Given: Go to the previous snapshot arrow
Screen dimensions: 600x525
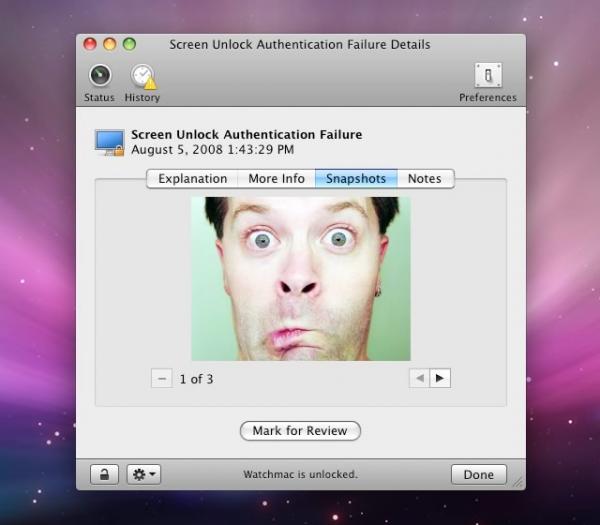Looking at the screenshot, I should [419, 378].
